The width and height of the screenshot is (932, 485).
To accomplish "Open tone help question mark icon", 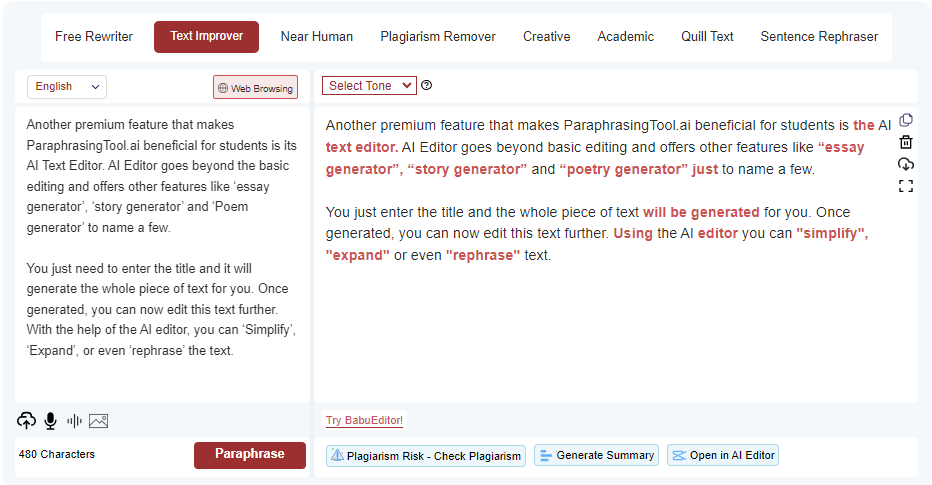I will [426, 85].
